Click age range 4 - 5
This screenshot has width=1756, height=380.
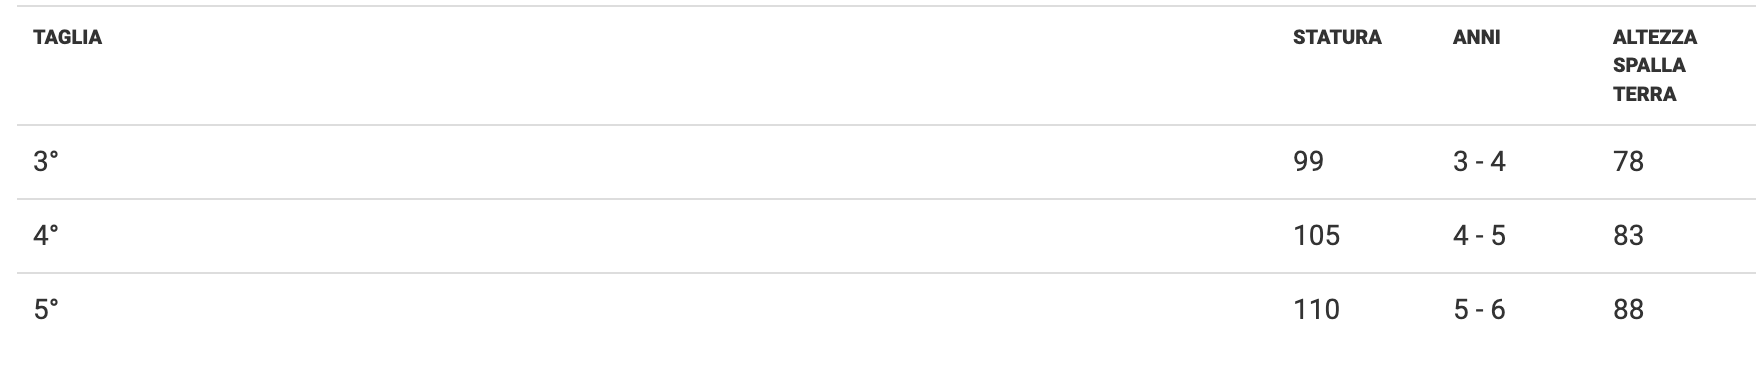pyautogui.click(x=1479, y=235)
